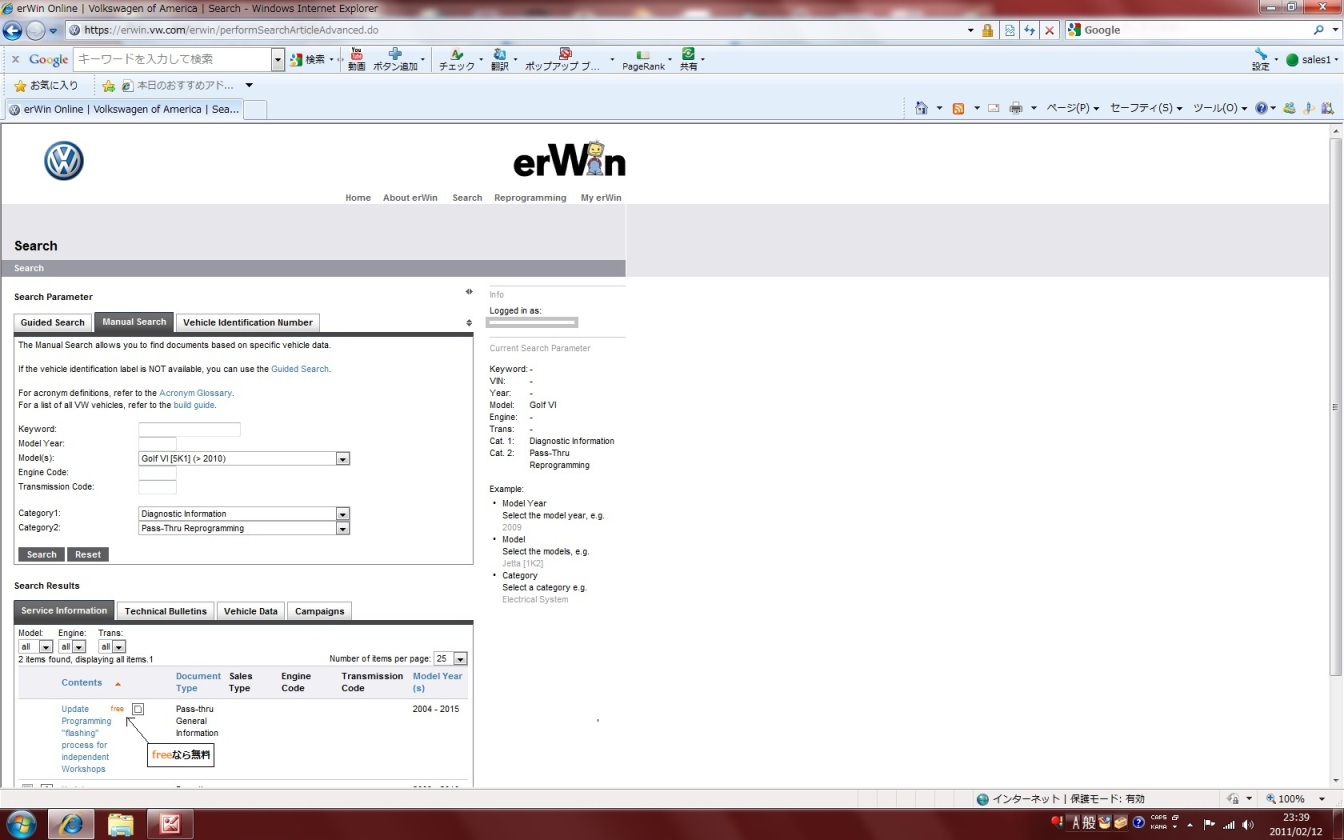Refresh the page with the refresh icon
The image size is (1344, 840).
(x=1030, y=30)
